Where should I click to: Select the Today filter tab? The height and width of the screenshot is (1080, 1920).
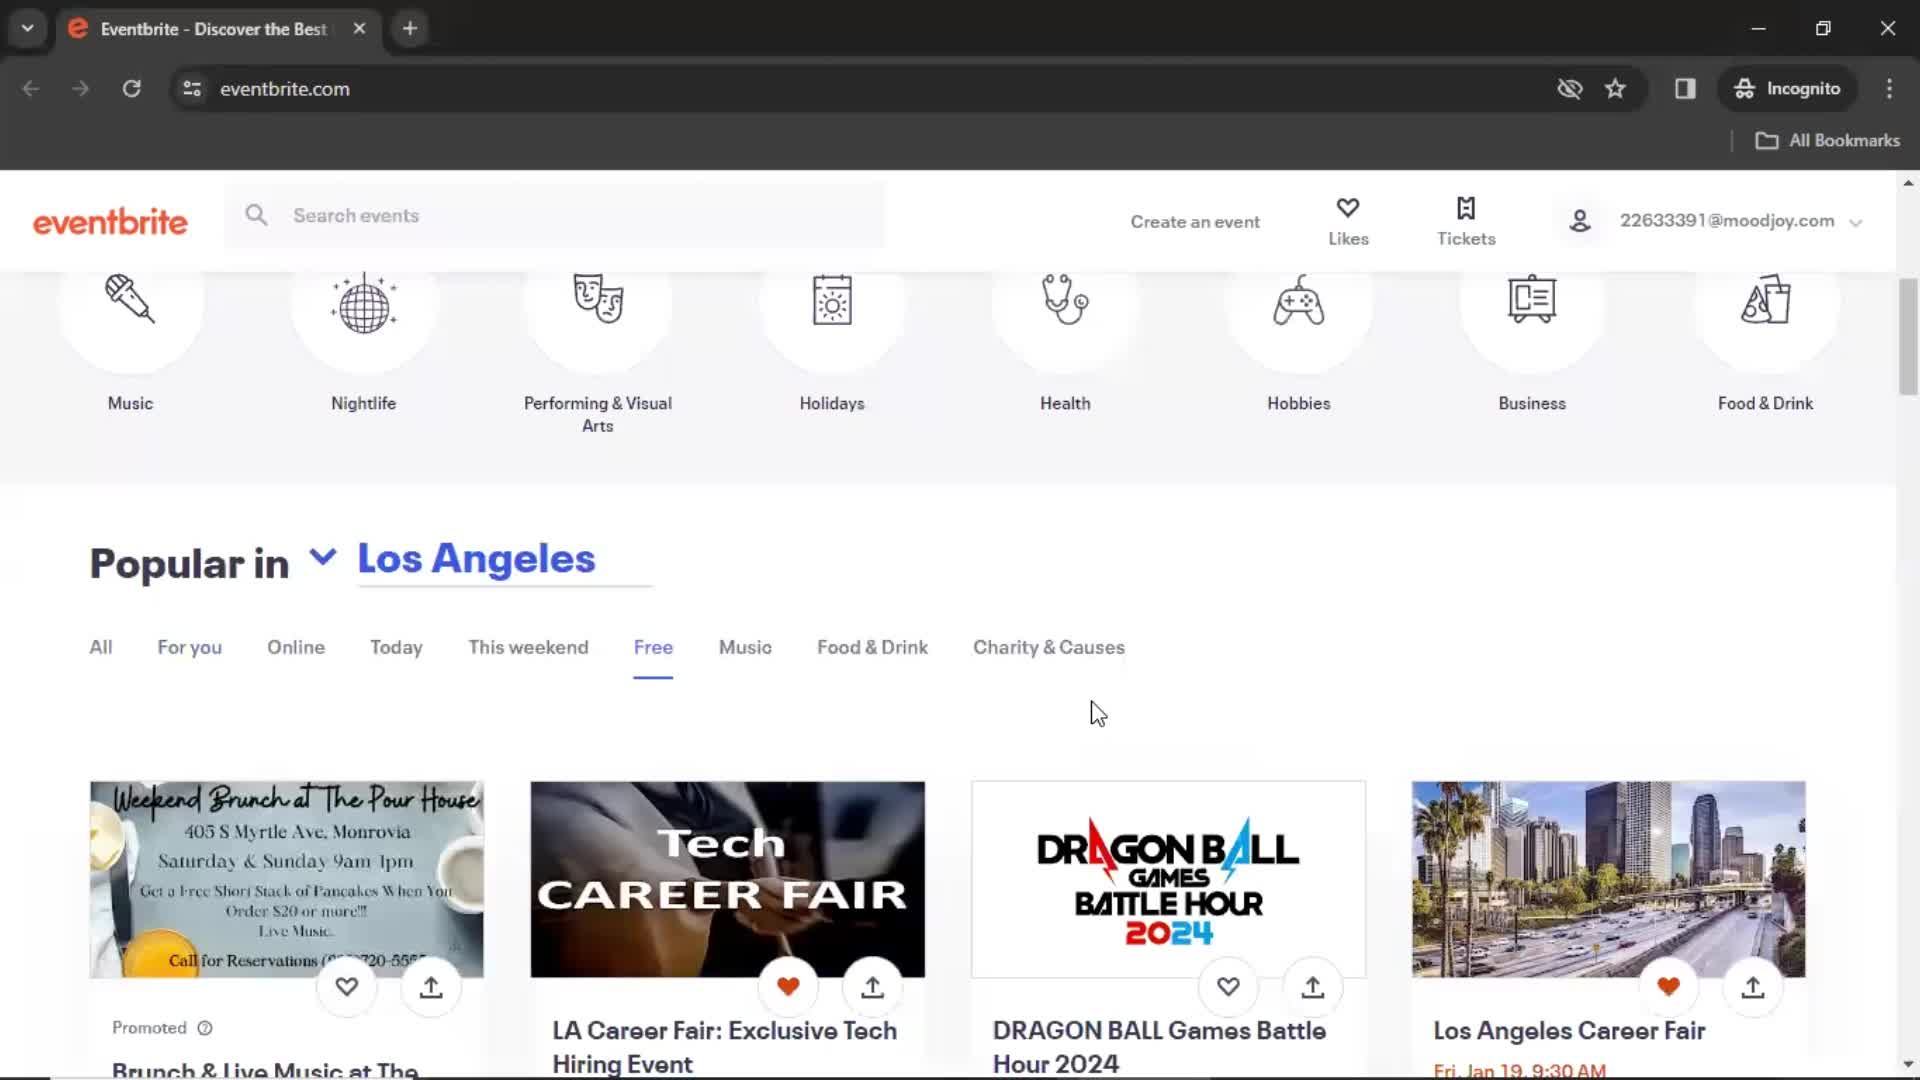(x=396, y=647)
